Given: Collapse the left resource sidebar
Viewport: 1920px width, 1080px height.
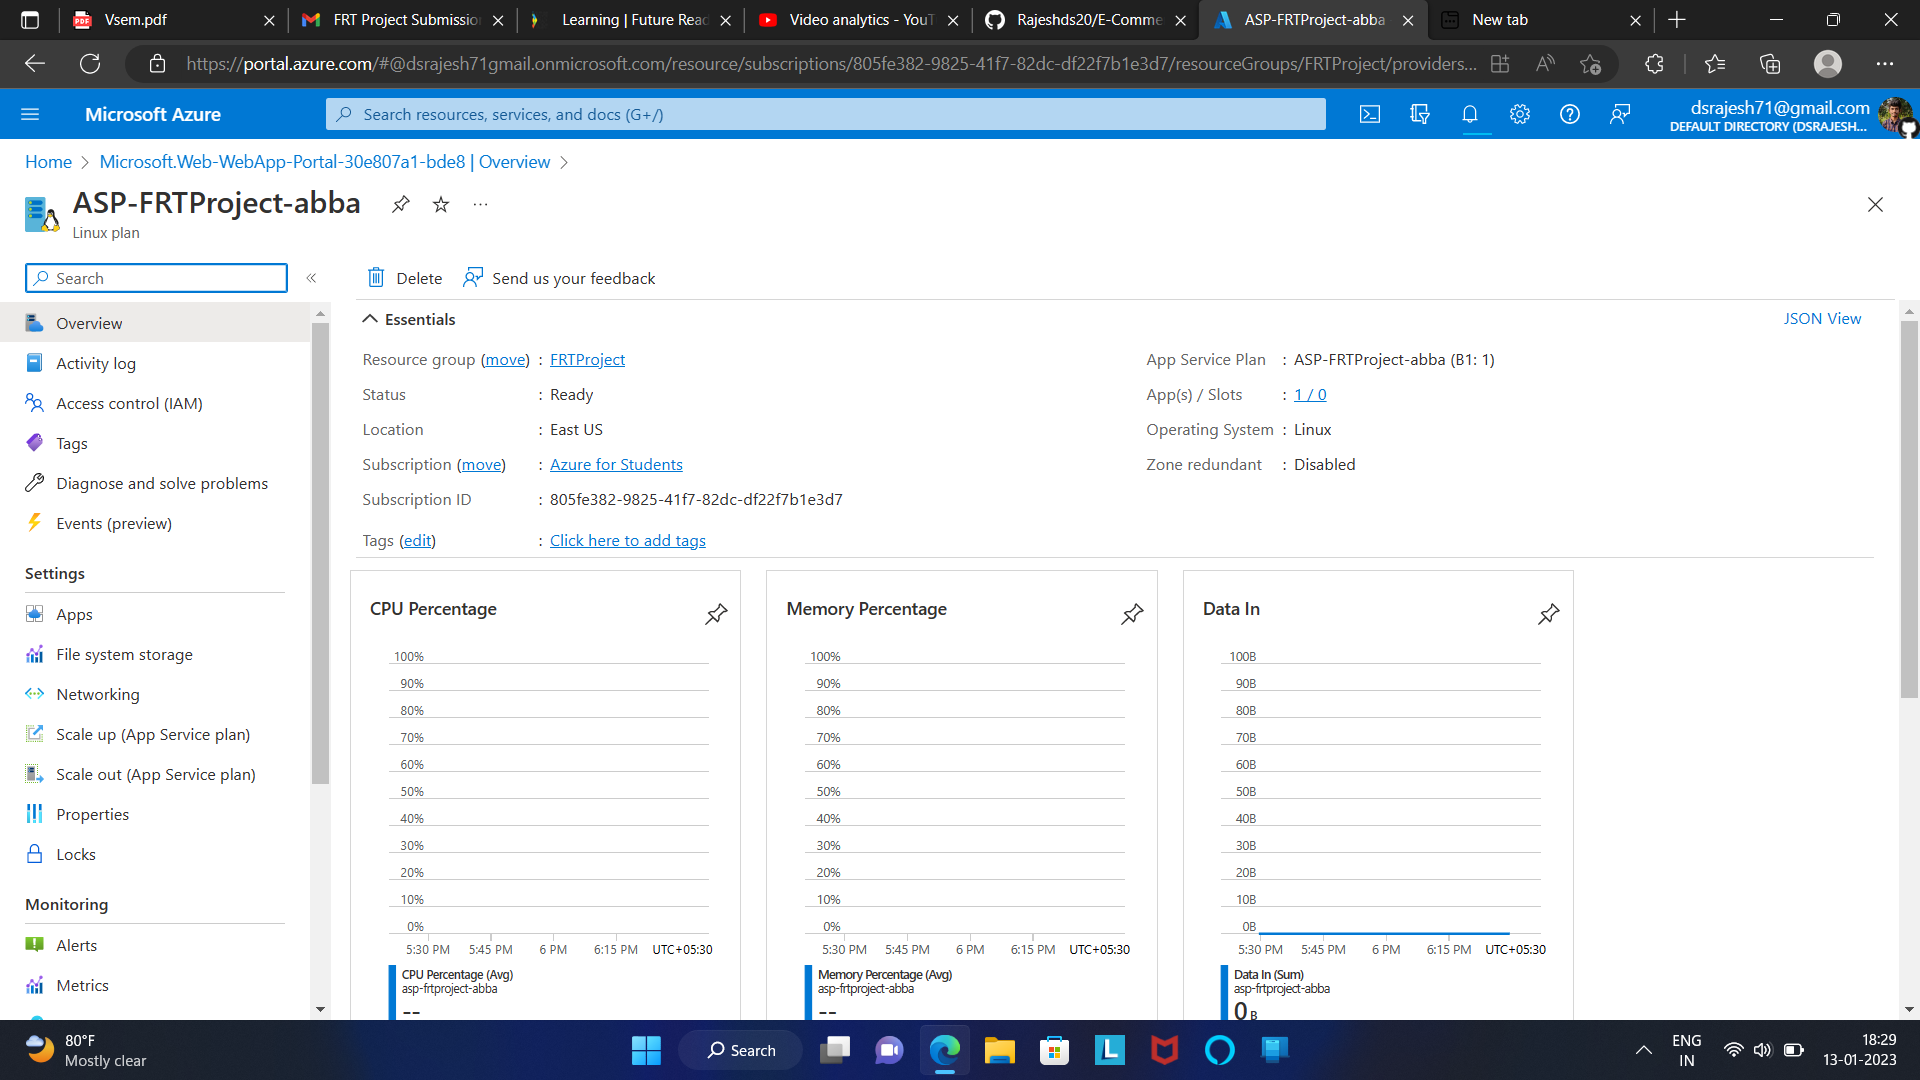Looking at the screenshot, I should pos(311,278).
